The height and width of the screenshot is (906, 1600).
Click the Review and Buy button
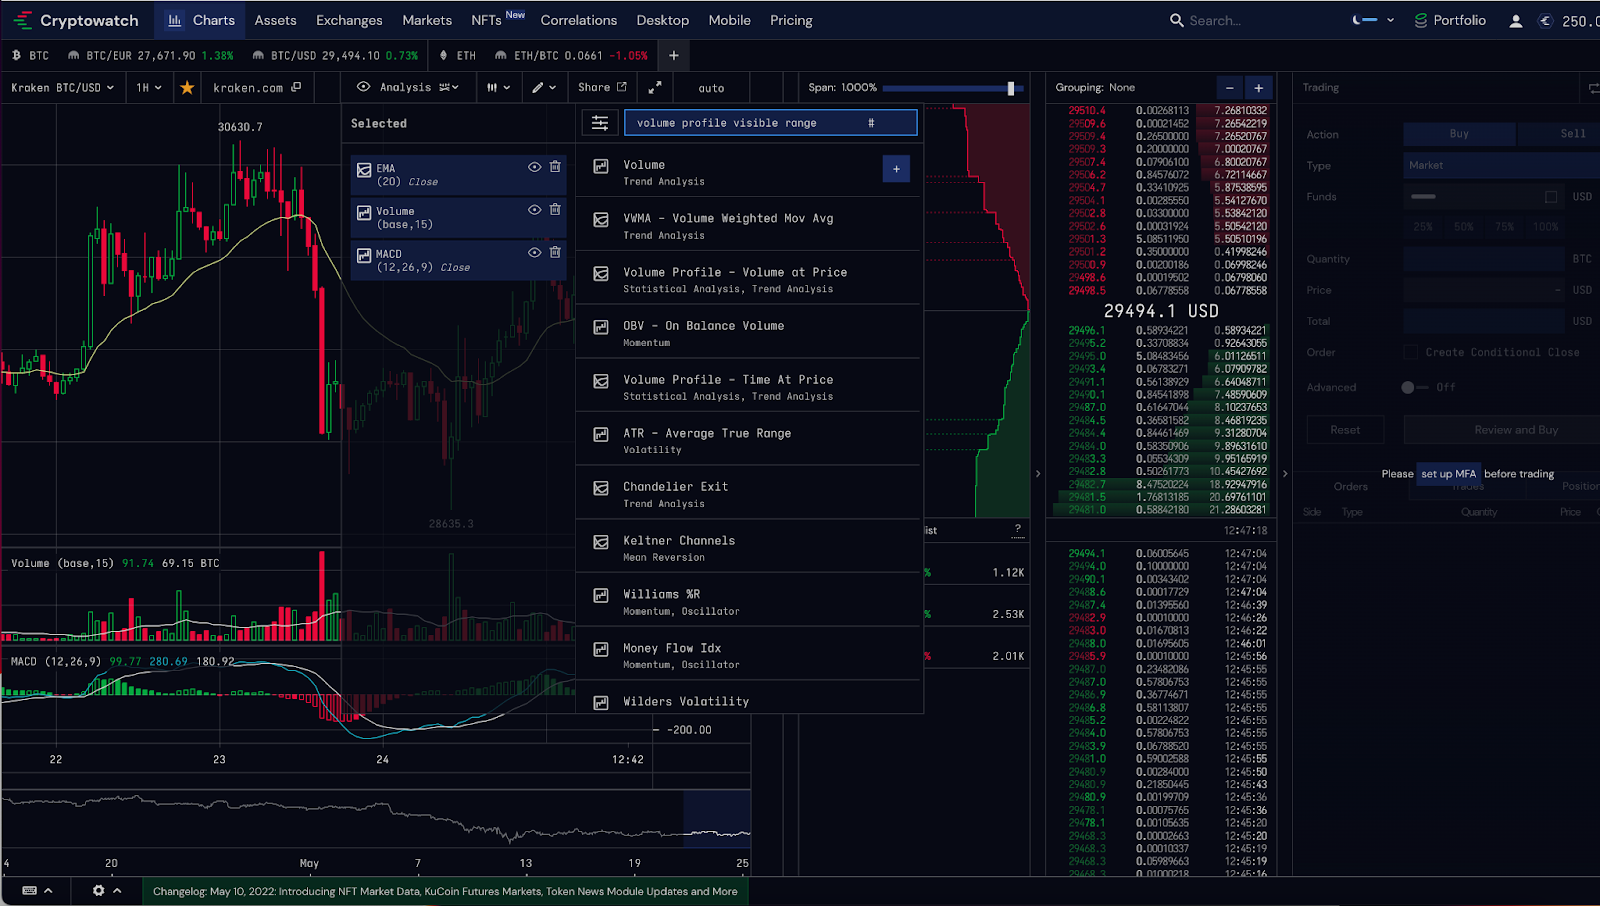pos(1502,430)
